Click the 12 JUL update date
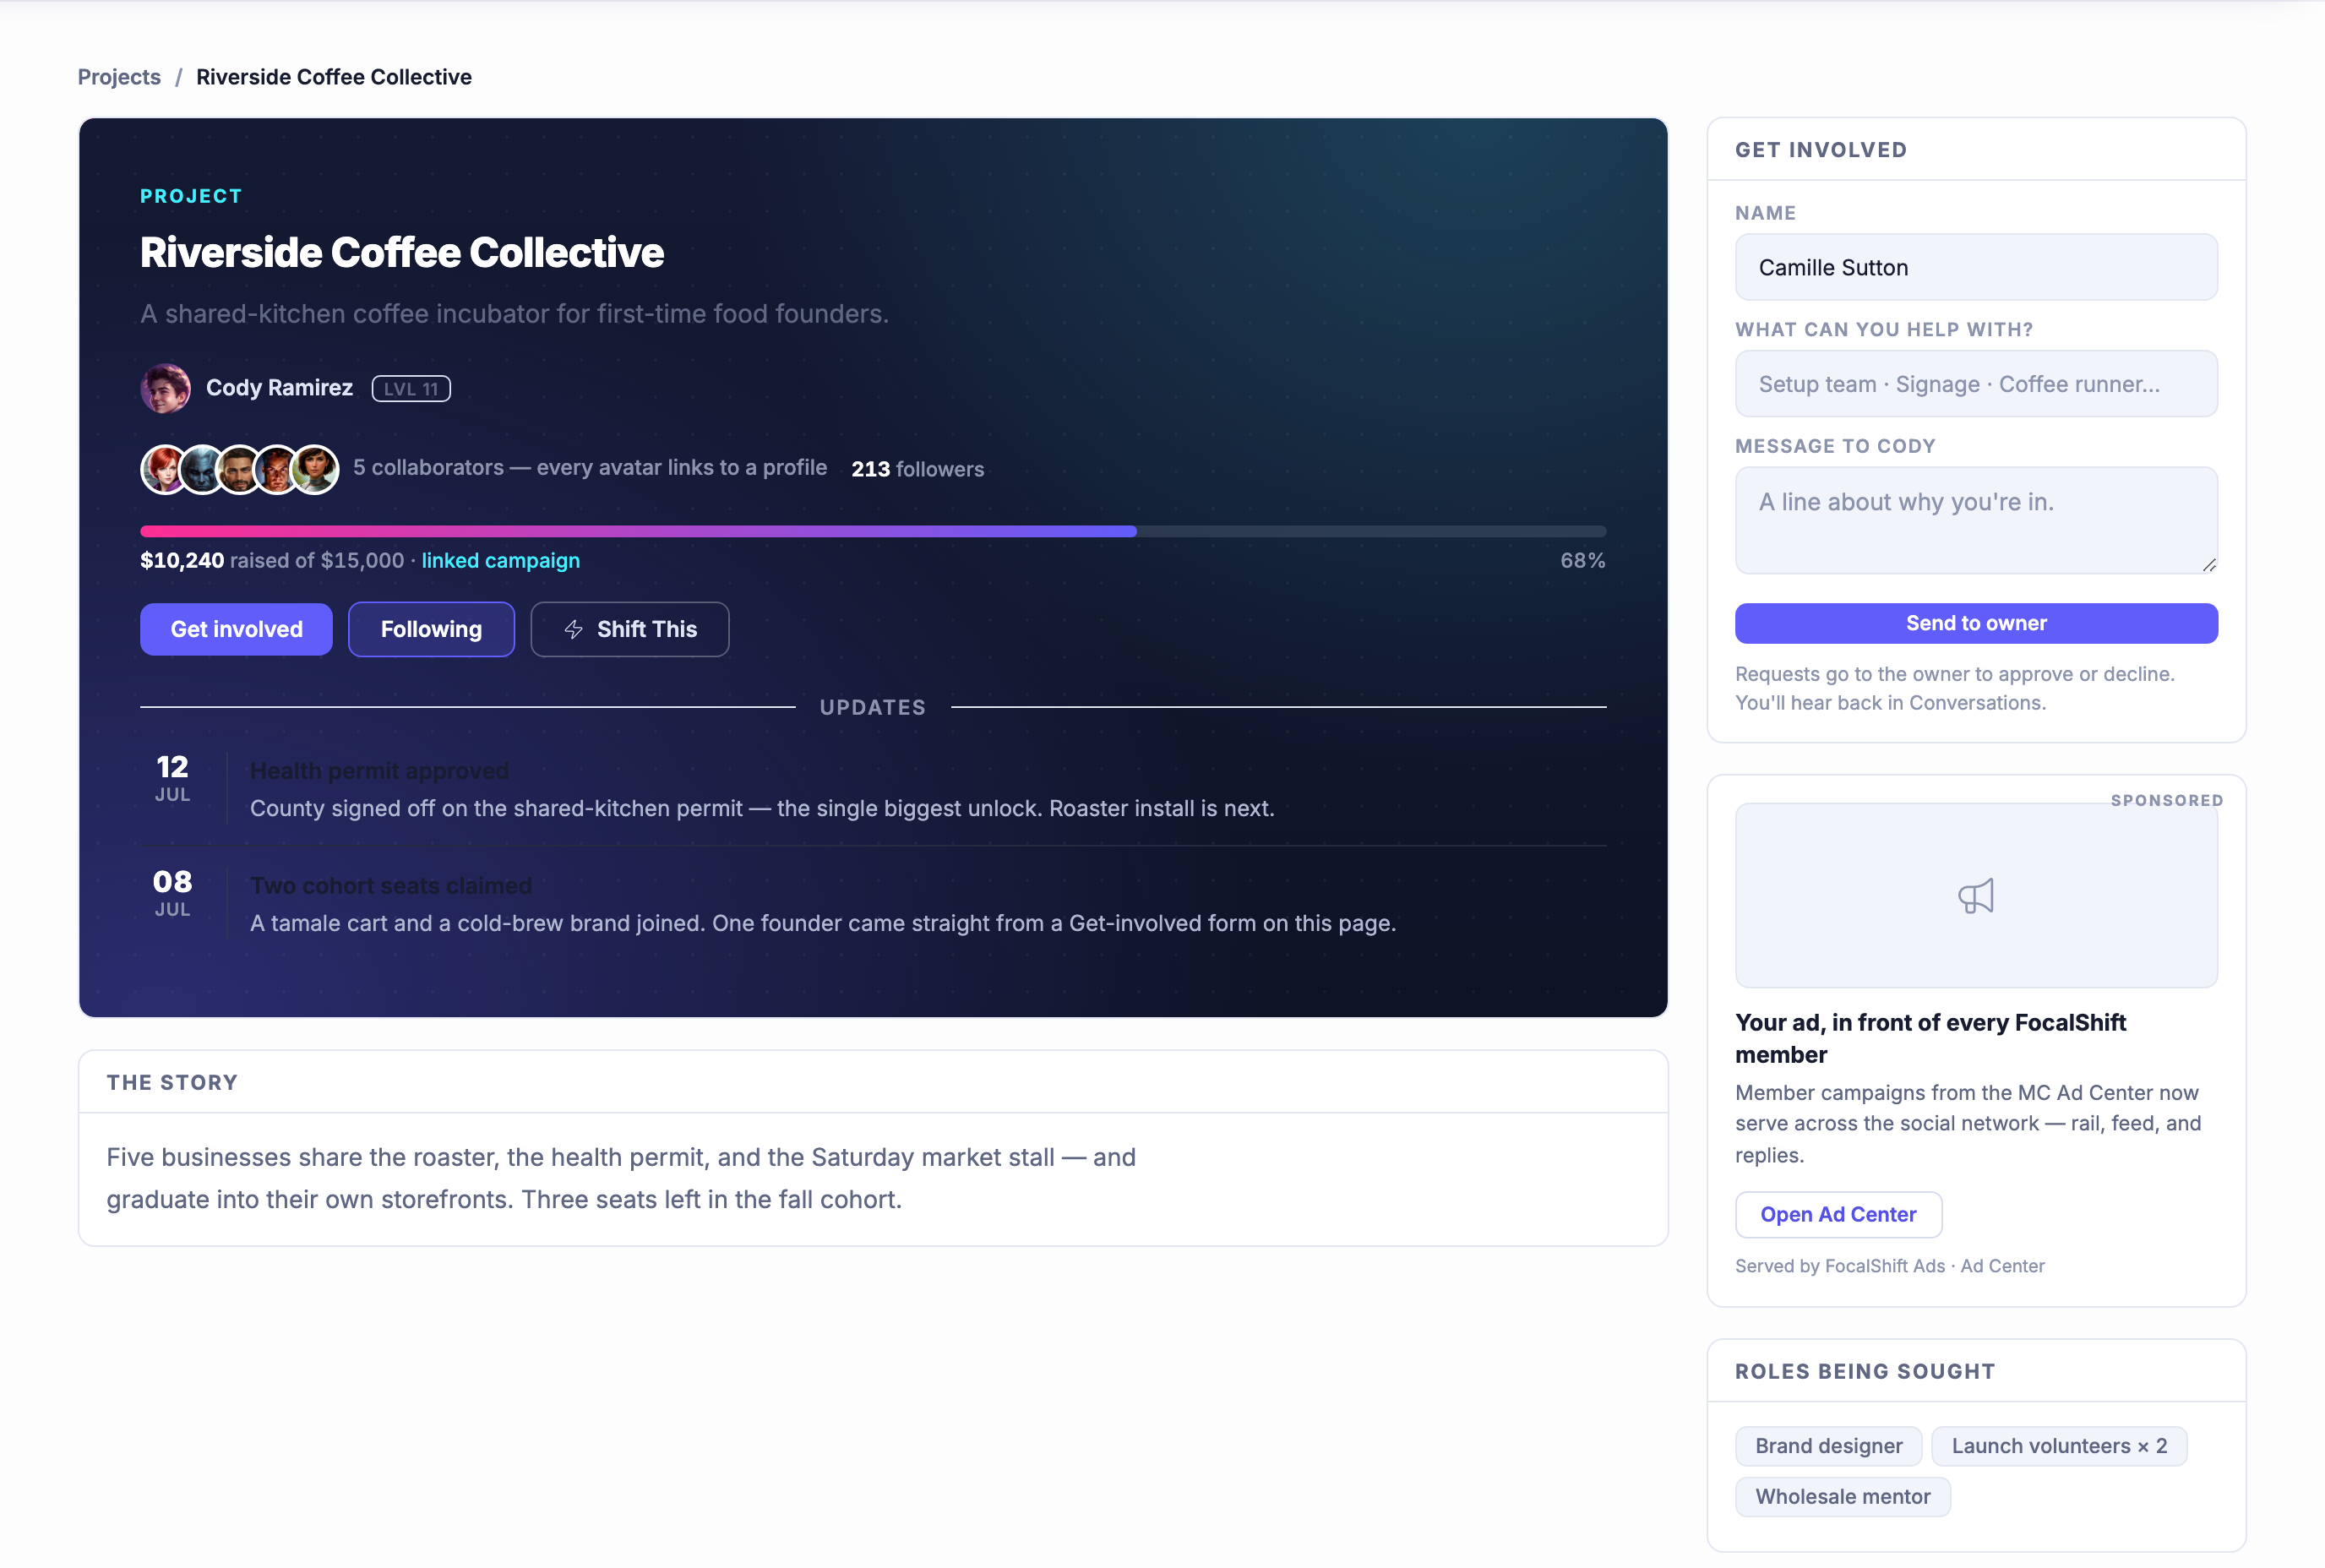The image size is (2325, 1568). [x=172, y=778]
